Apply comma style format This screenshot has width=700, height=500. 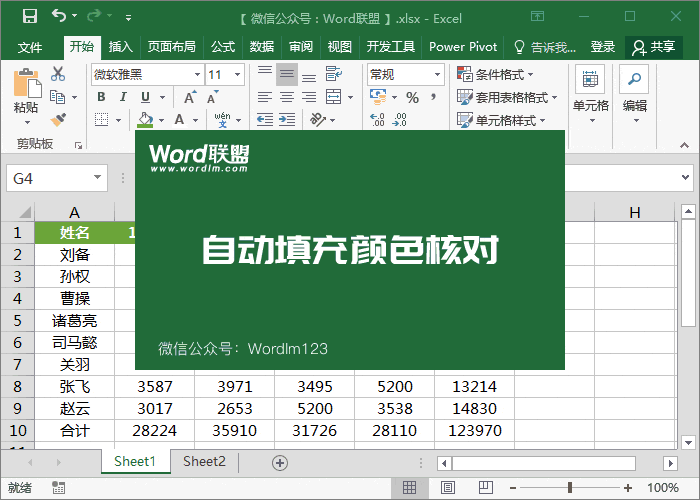point(433,97)
